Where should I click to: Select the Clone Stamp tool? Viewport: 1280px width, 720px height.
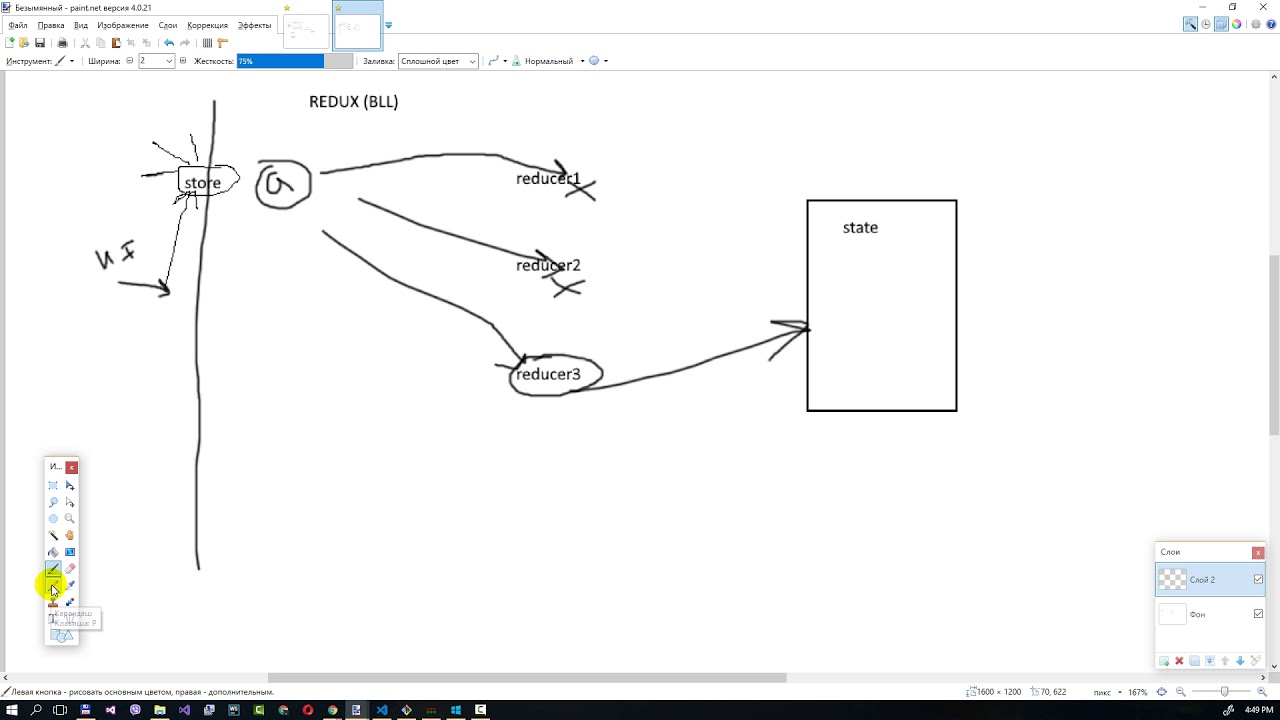(x=53, y=602)
